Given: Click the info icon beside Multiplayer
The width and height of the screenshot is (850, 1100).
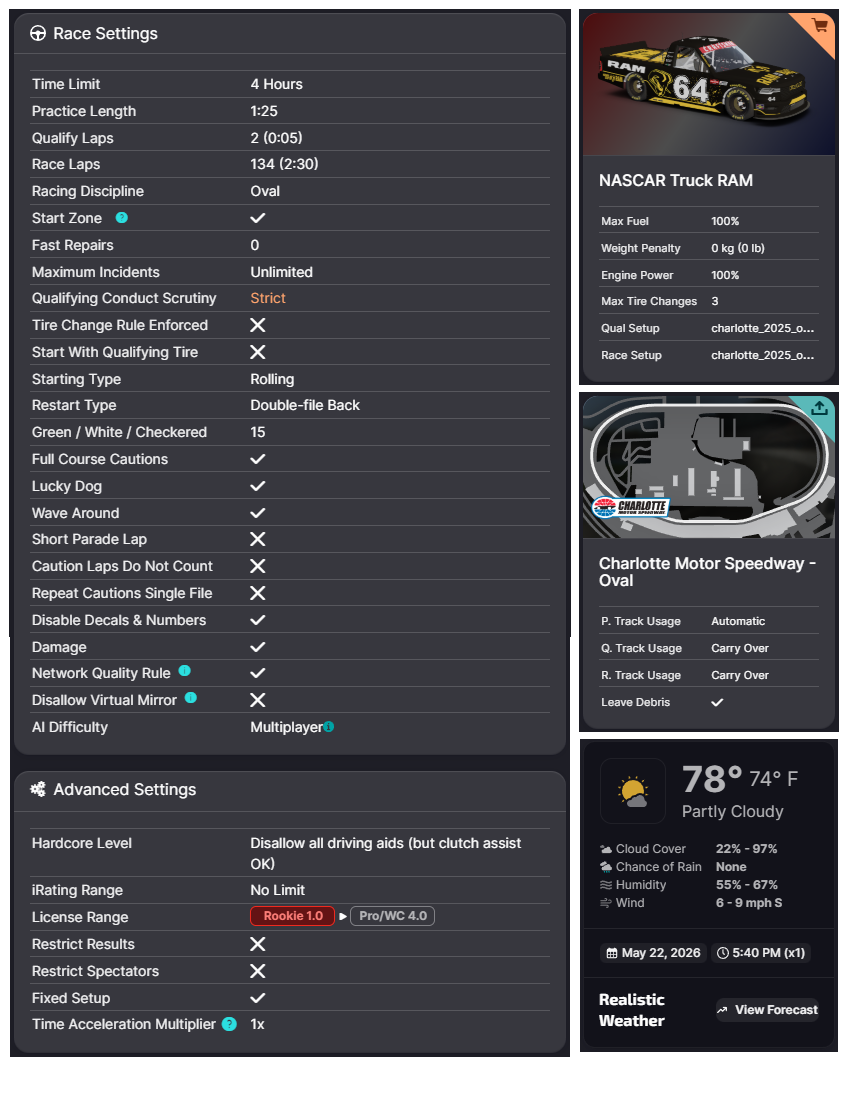Looking at the screenshot, I should [x=329, y=727].
